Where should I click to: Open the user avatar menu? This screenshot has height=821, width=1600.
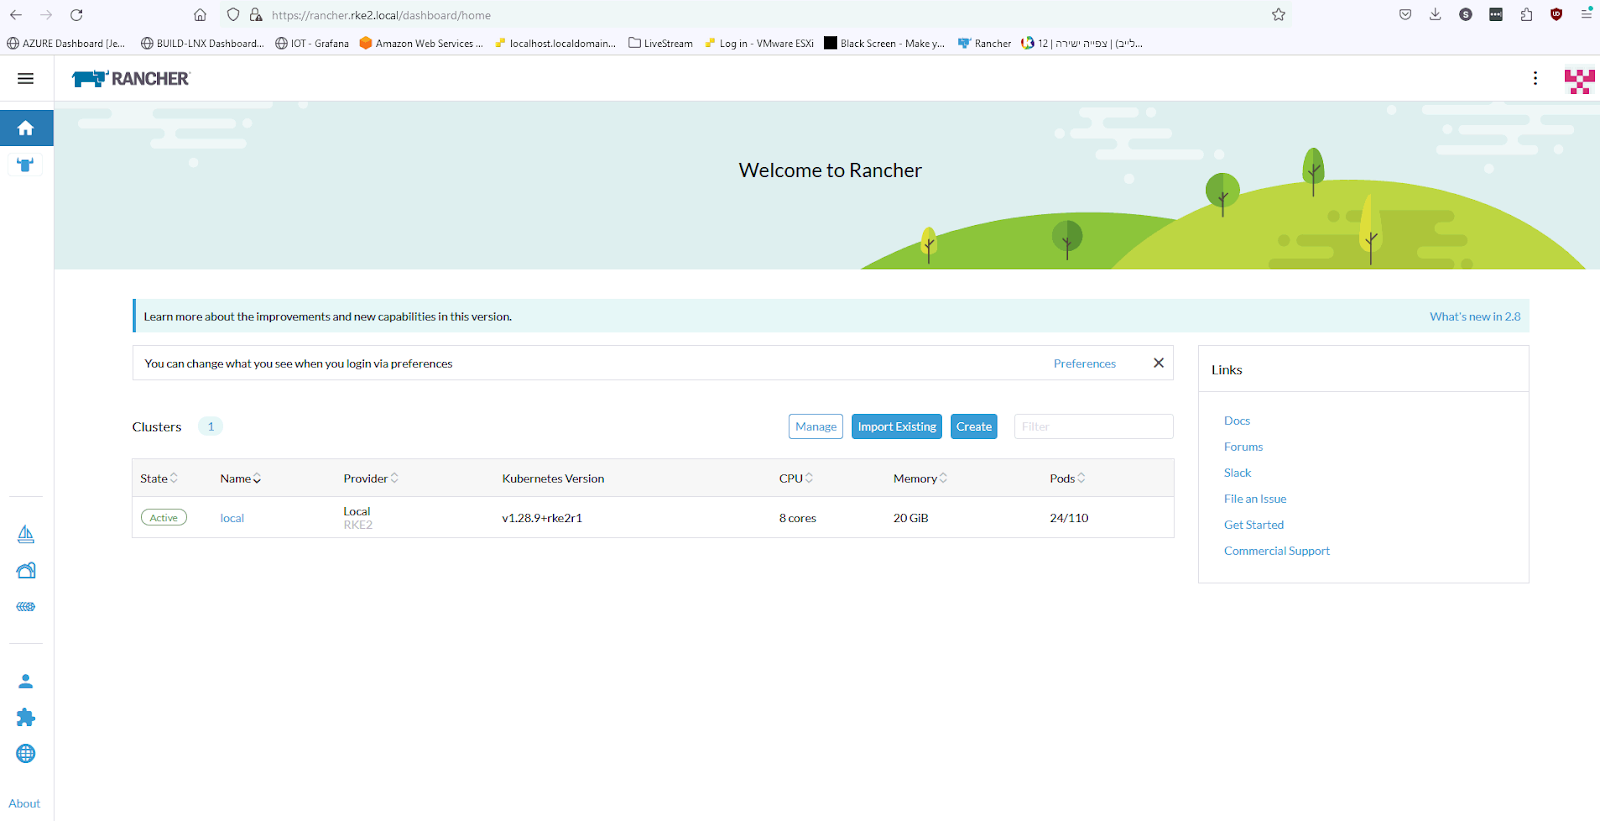tap(1579, 80)
